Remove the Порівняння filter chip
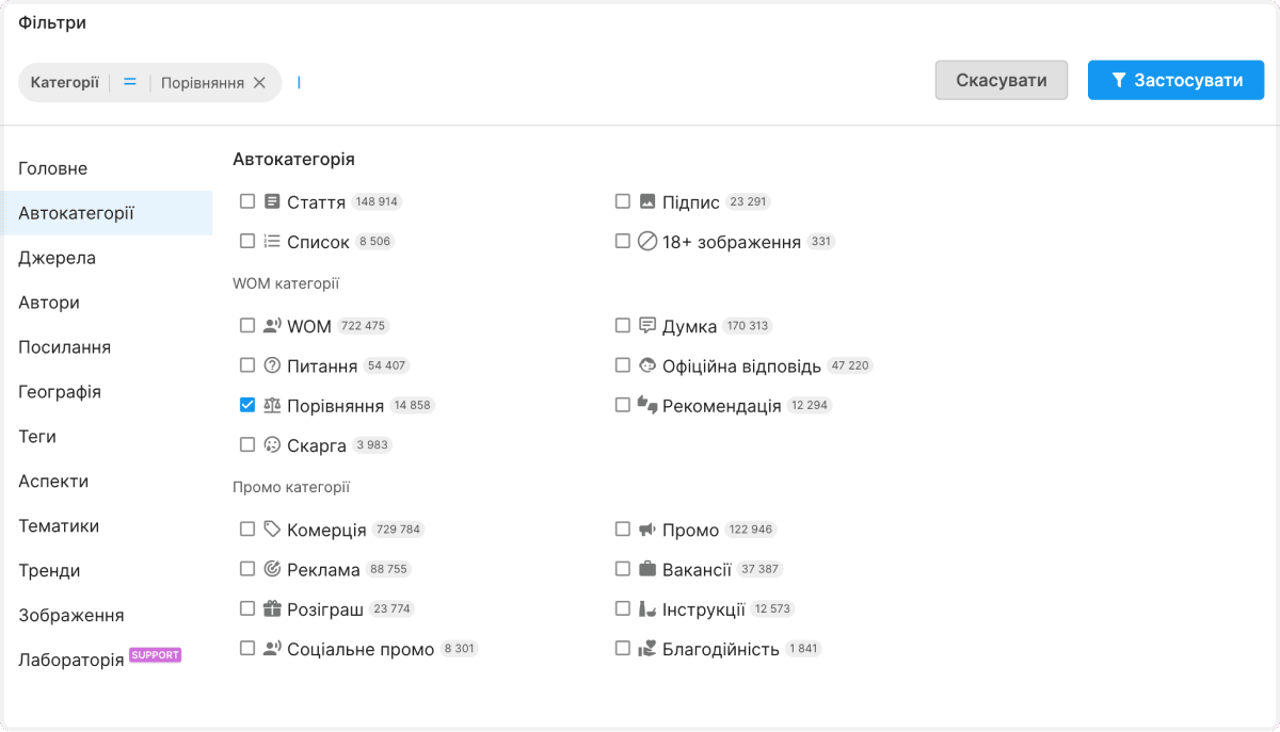Screen dimensions: 1280x732 [x=259, y=83]
